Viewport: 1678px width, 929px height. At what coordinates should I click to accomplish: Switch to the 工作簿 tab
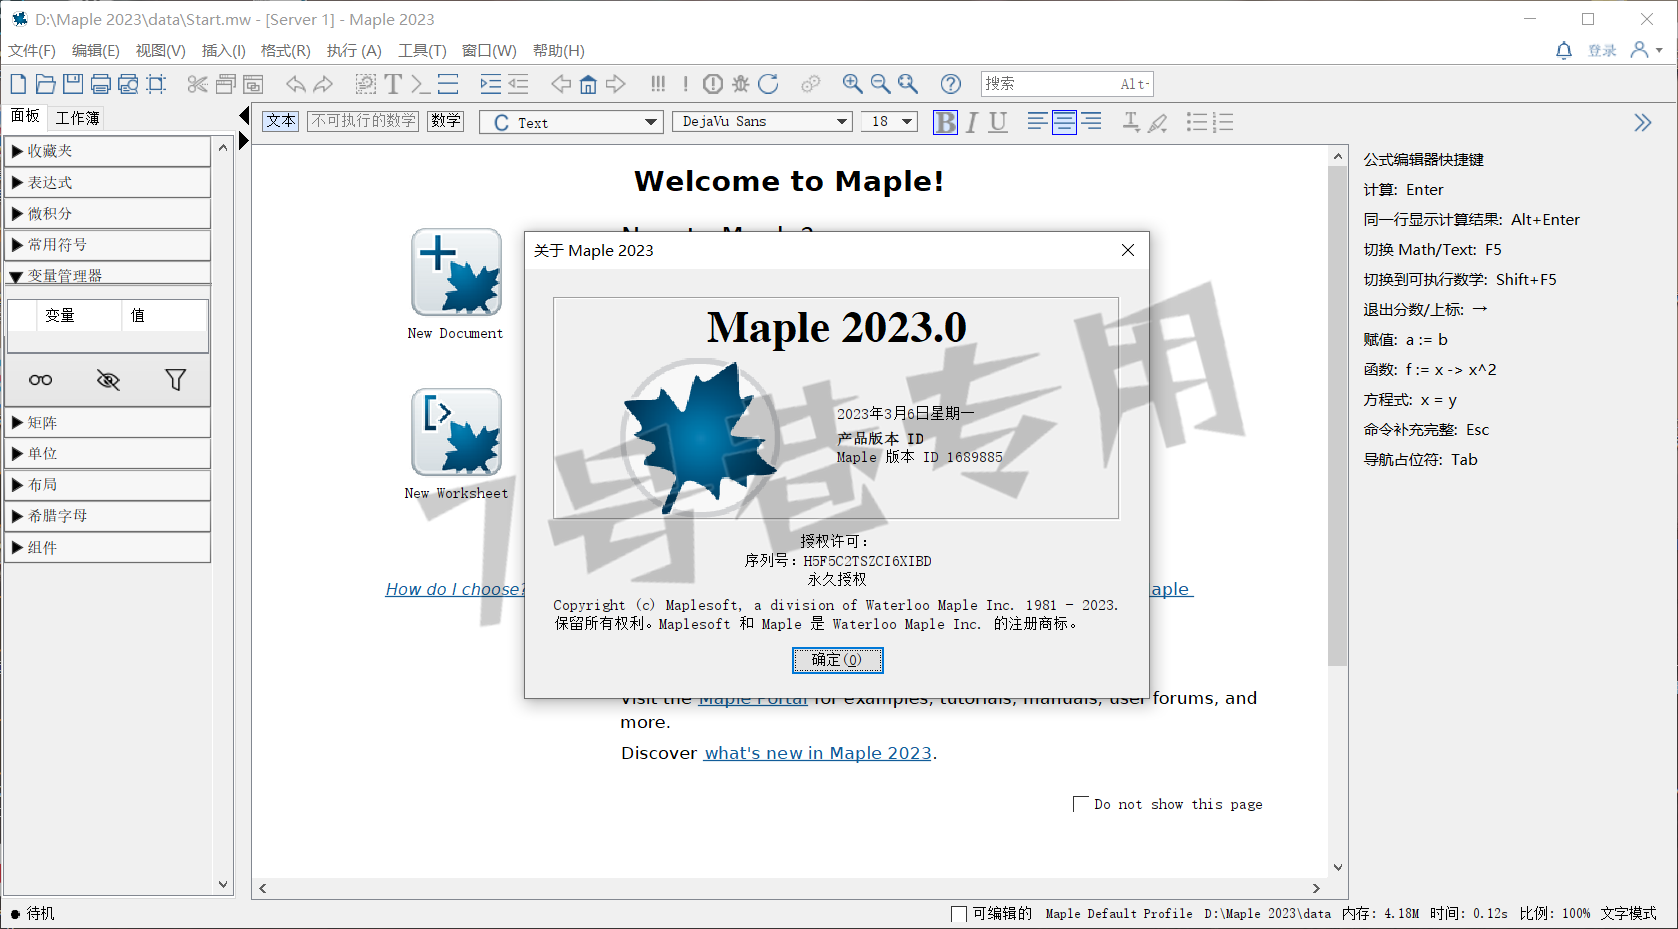[x=77, y=118]
